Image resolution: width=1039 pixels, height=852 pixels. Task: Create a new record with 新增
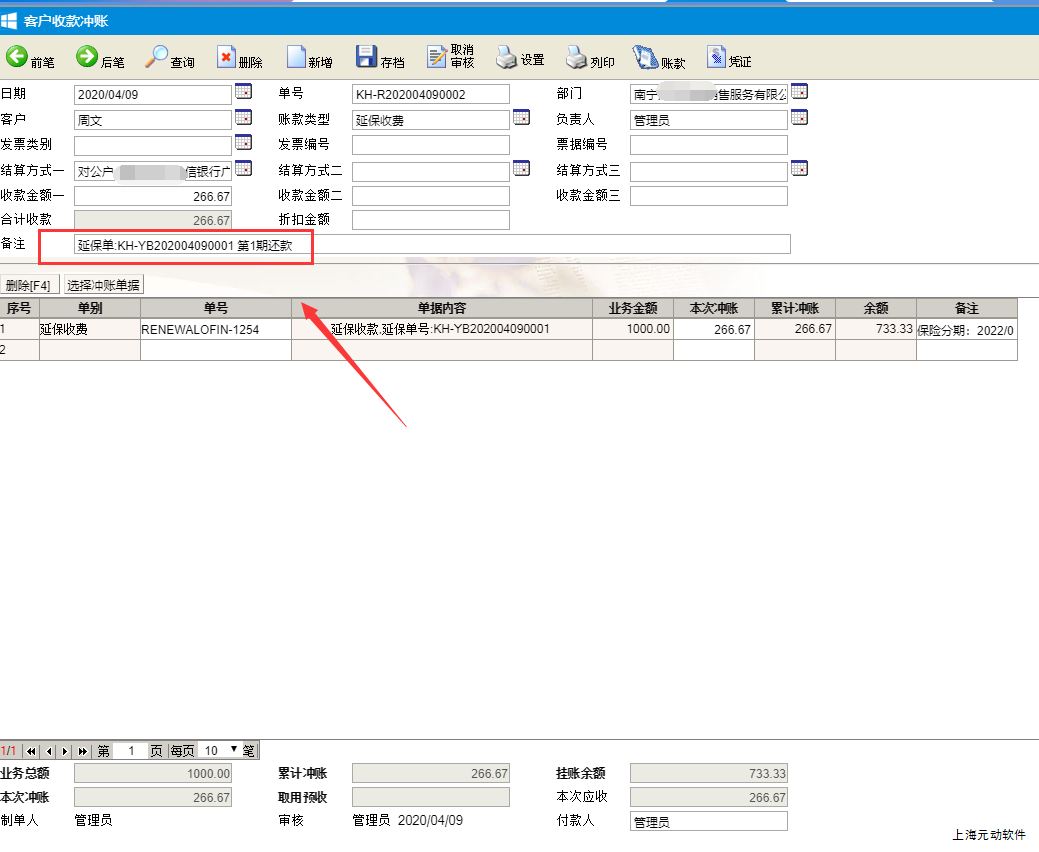[x=309, y=59]
